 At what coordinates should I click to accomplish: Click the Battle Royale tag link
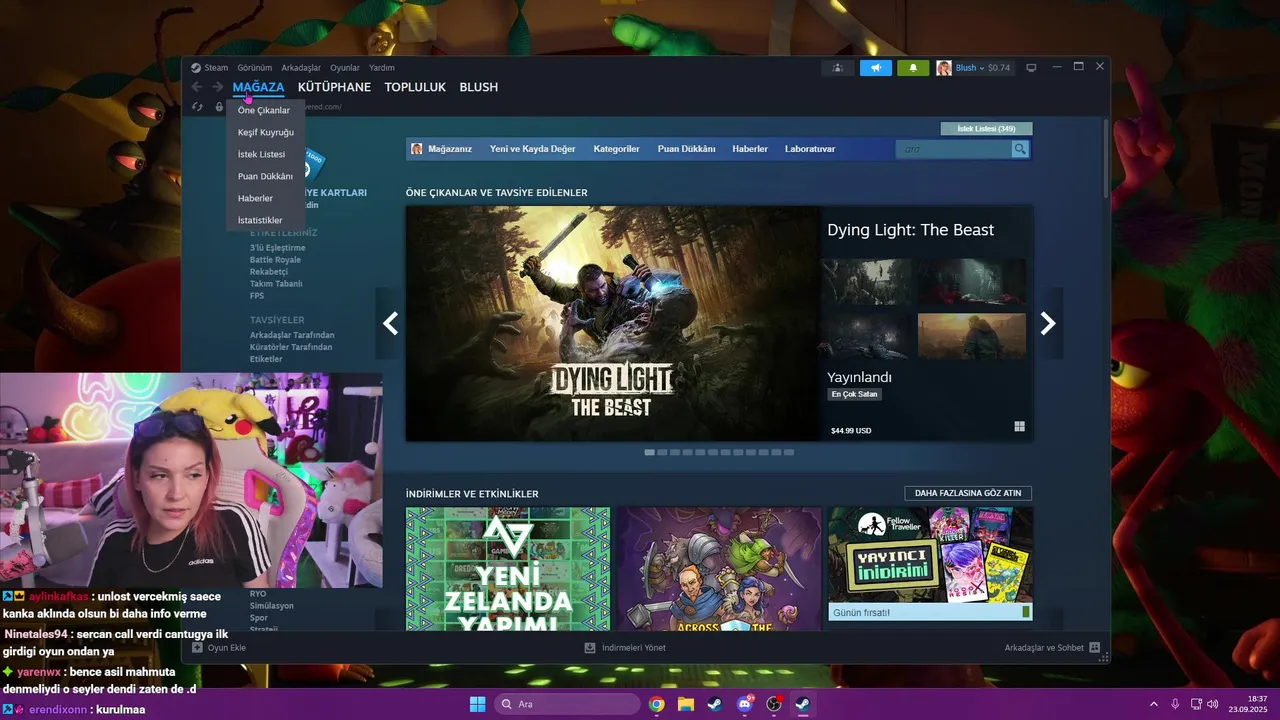point(275,260)
